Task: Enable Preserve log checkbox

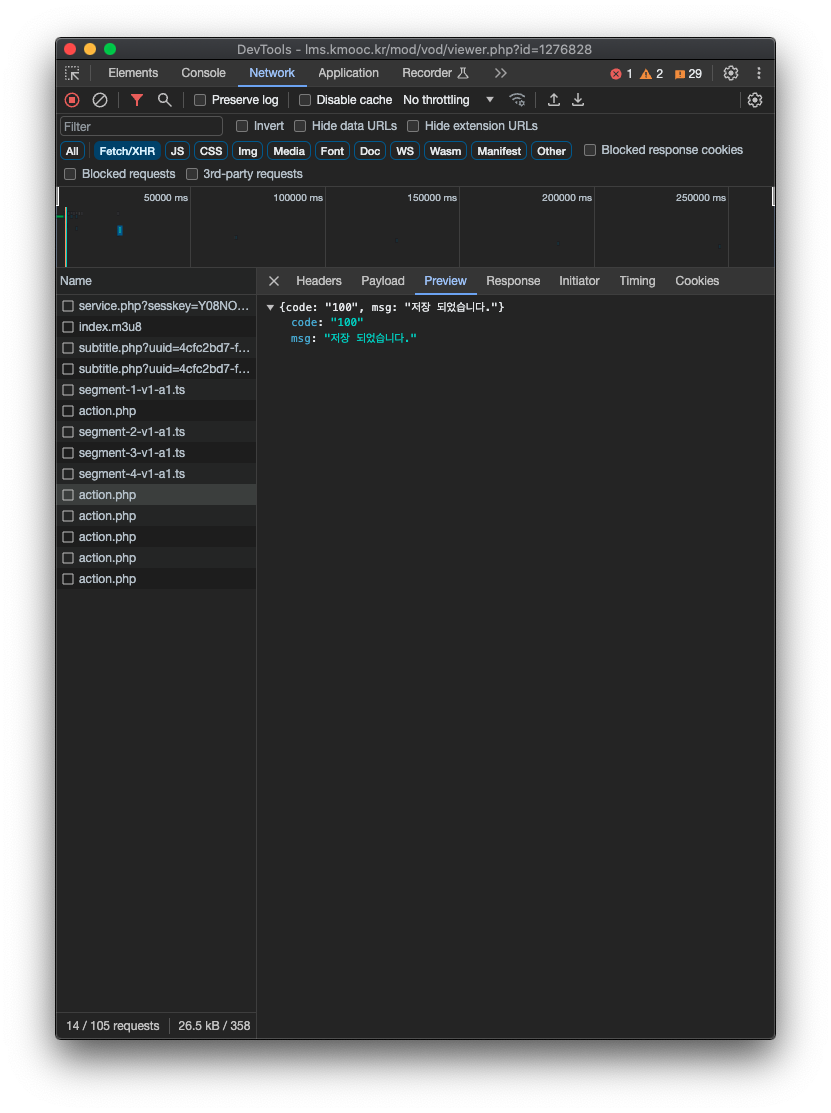Action: 200,100
